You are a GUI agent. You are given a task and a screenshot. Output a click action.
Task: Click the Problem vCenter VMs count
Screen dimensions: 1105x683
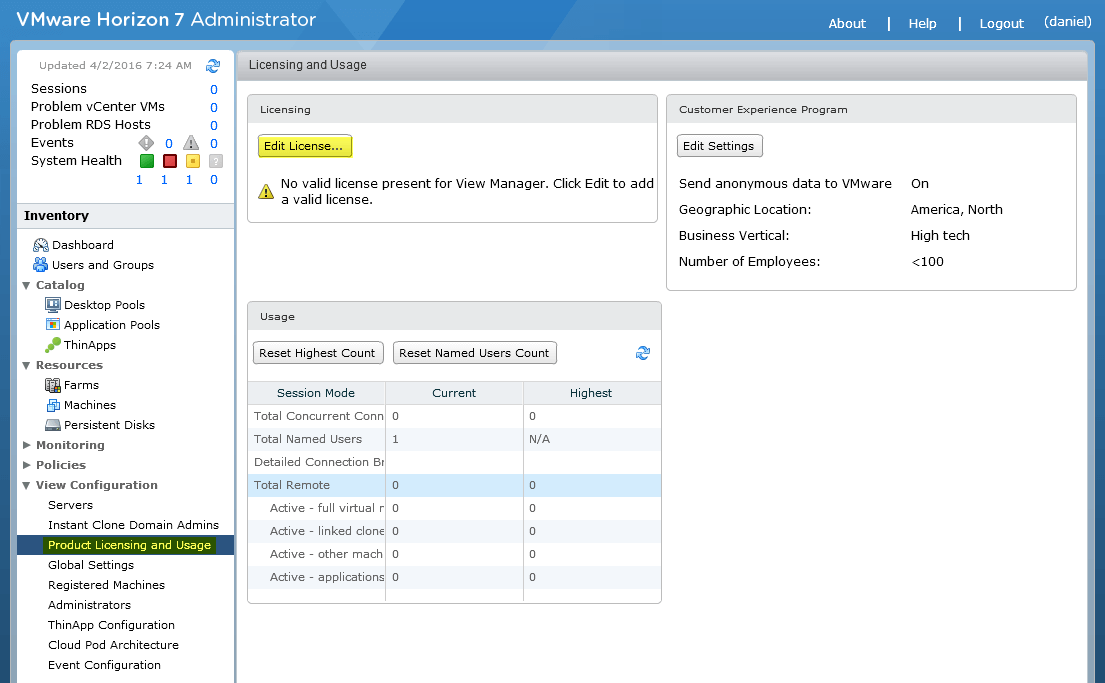tap(214, 107)
